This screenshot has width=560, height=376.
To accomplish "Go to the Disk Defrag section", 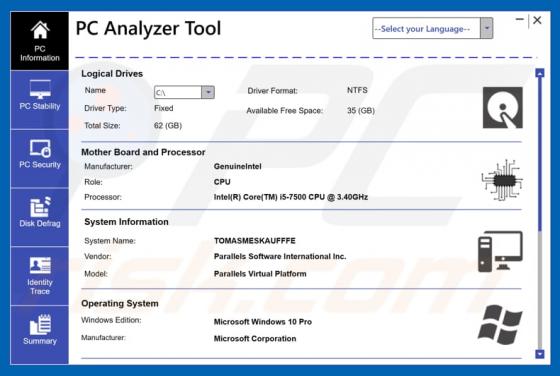I will pyautogui.click(x=40, y=217).
